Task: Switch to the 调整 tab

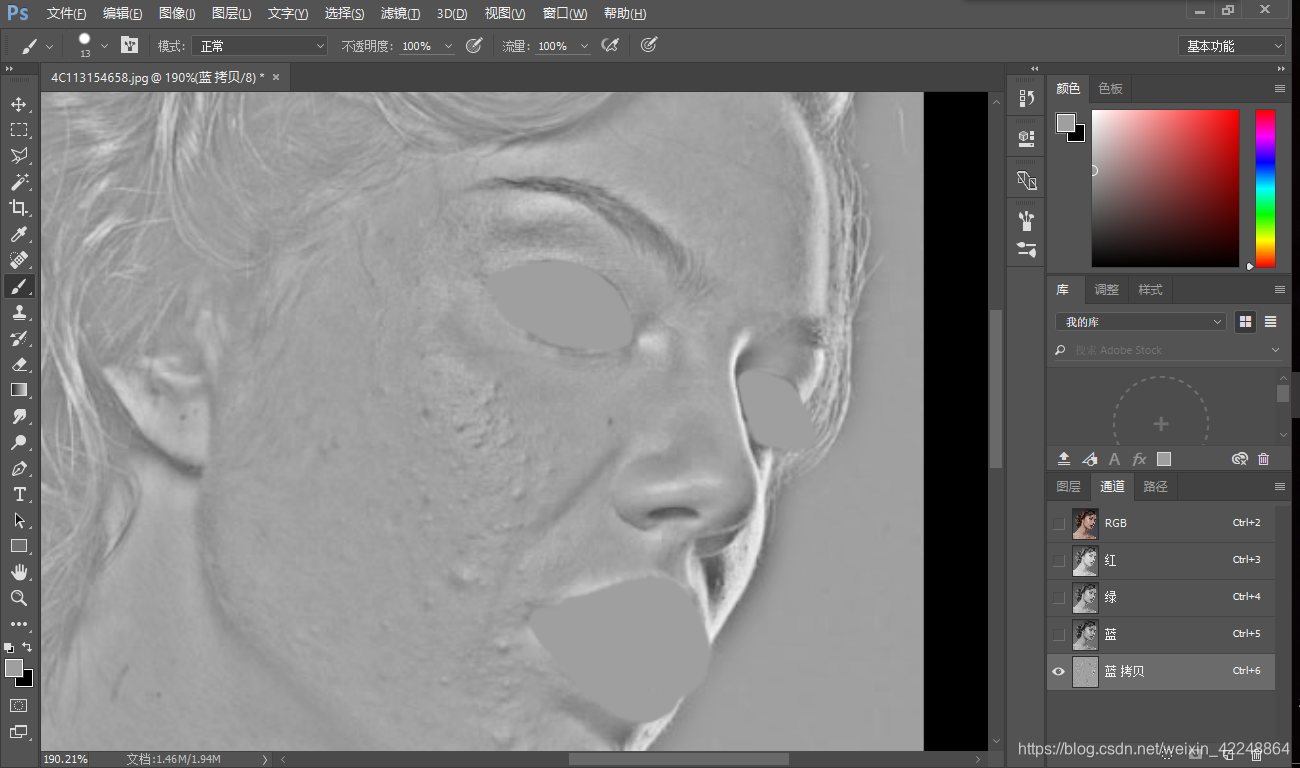Action: (x=1107, y=289)
